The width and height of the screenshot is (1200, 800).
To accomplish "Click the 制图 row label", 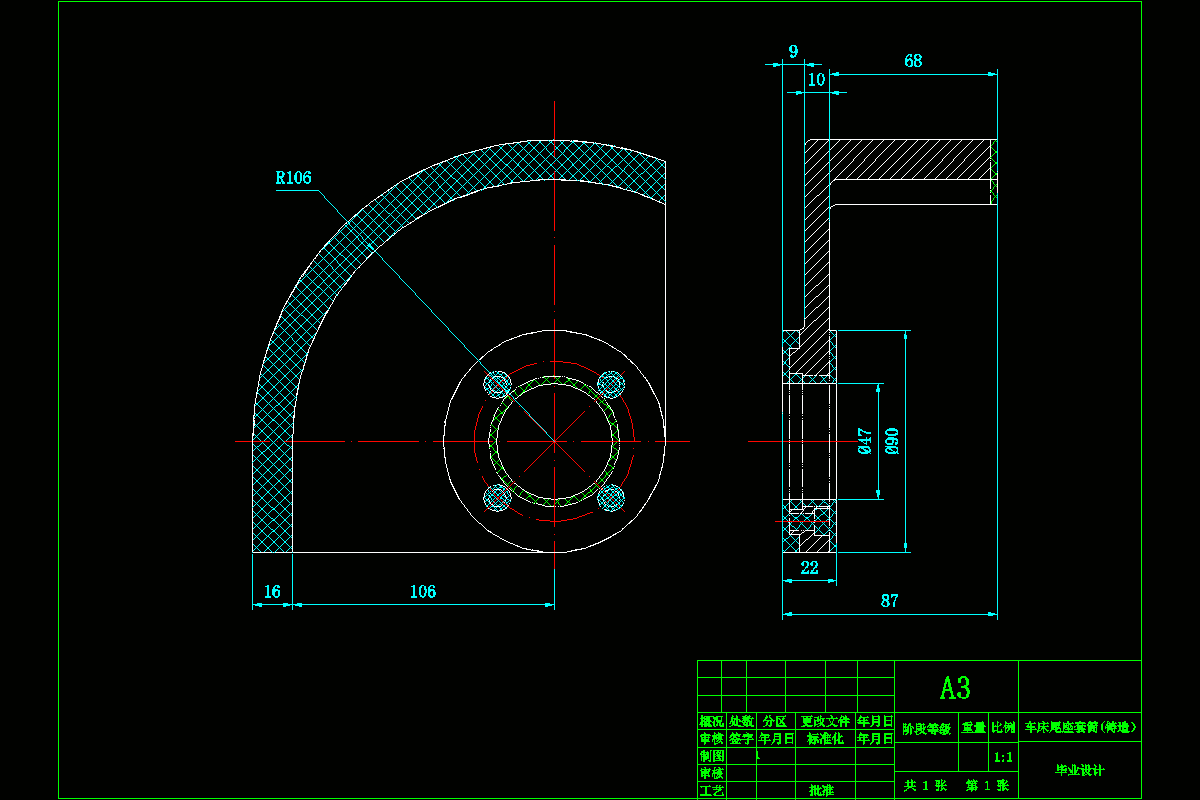I will [x=711, y=756].
